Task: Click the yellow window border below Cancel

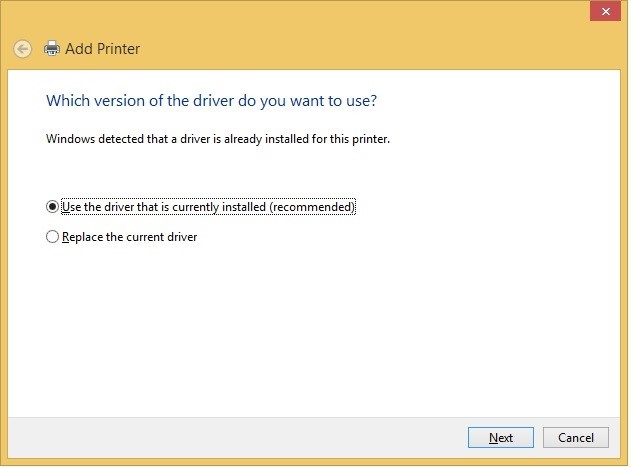Action: (x=576, y=462)
